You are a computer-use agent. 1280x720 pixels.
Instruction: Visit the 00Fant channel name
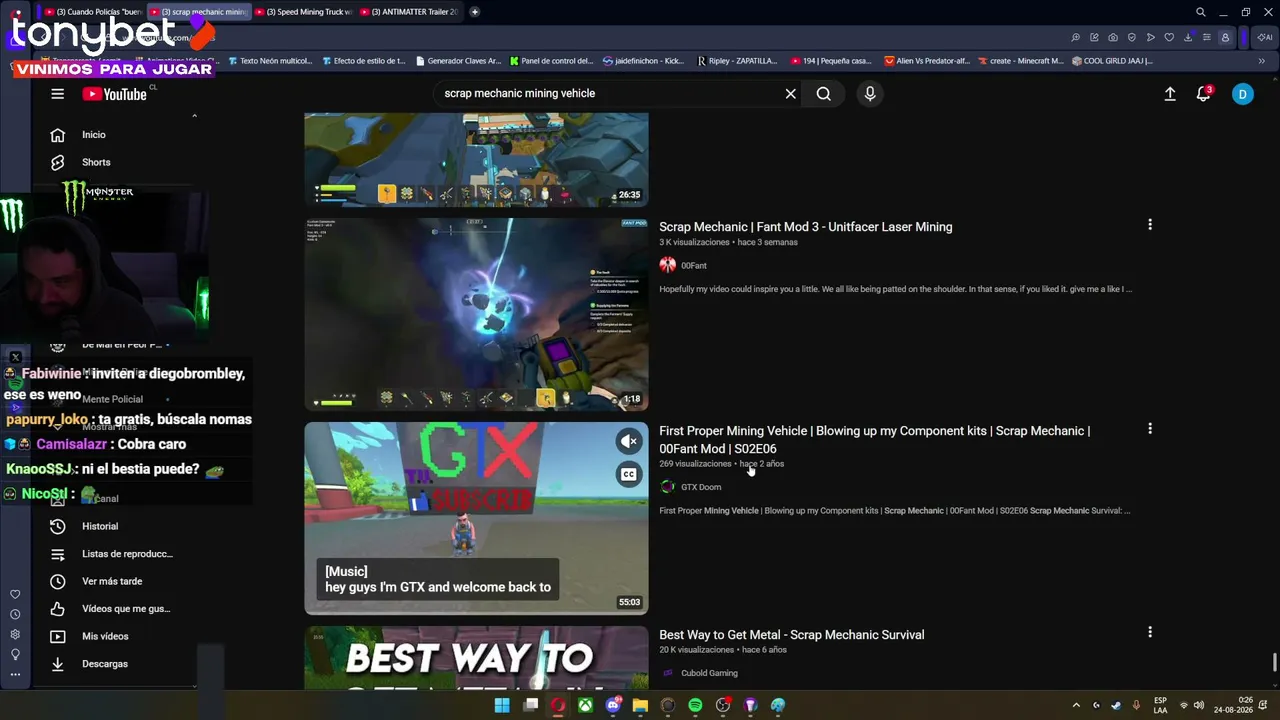pyautogui.click(x=694, y=266)
